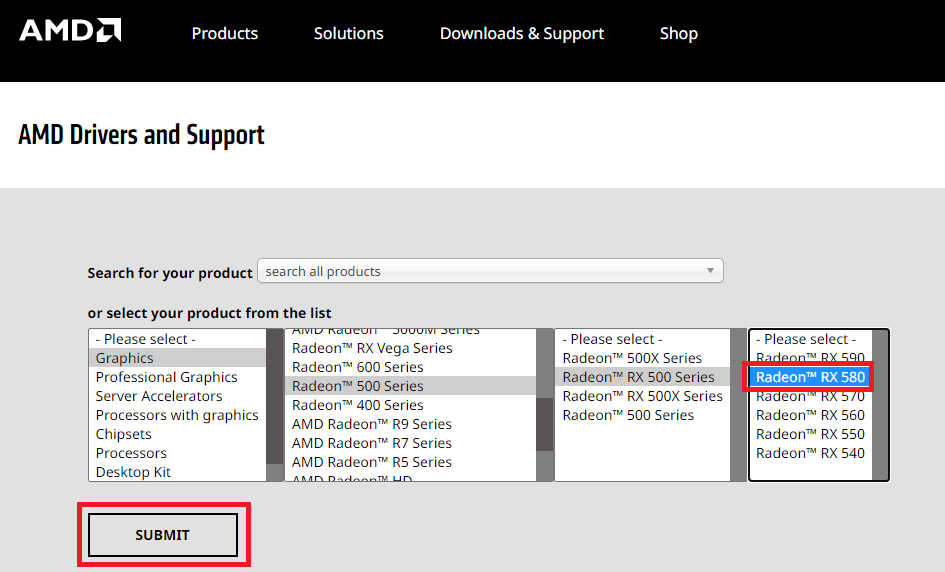Screen dimensions: 945x572
Task: Click the third list's scrollbar
Action: [x=738, y=405]
